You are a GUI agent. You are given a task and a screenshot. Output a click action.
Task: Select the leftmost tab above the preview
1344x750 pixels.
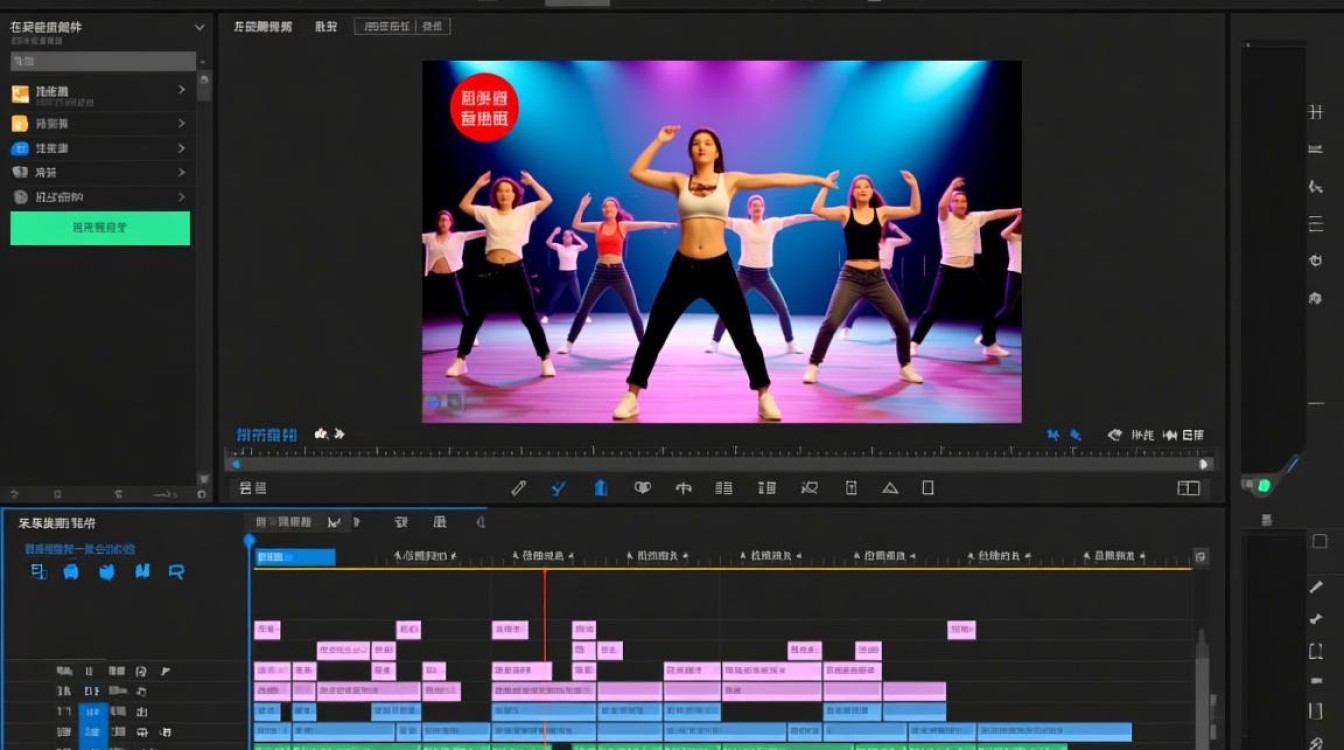click(x=263, y=27)
